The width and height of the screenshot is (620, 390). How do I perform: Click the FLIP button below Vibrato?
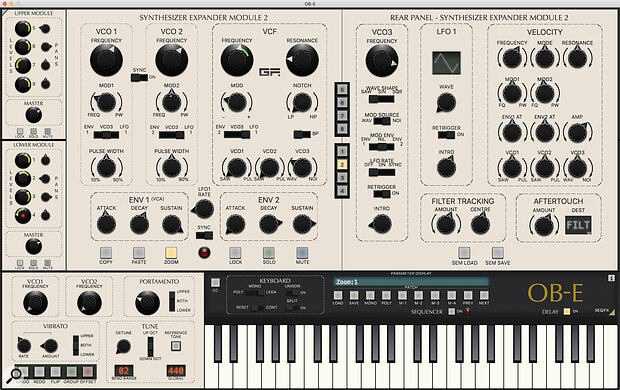55,371
